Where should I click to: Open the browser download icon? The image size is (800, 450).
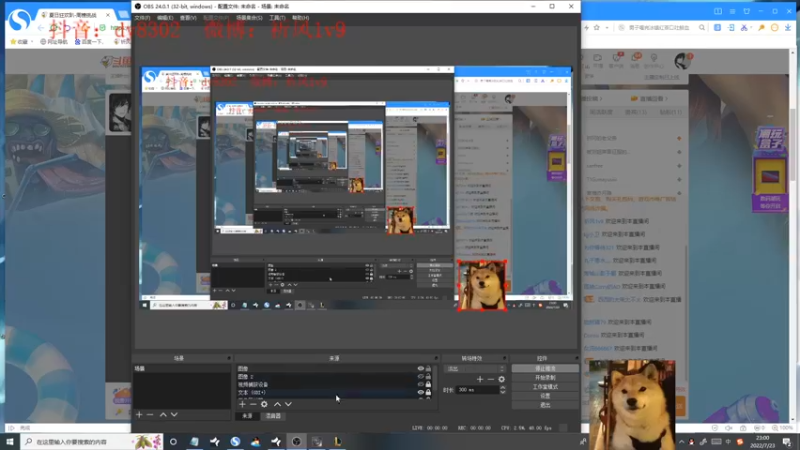coord(788,28)
